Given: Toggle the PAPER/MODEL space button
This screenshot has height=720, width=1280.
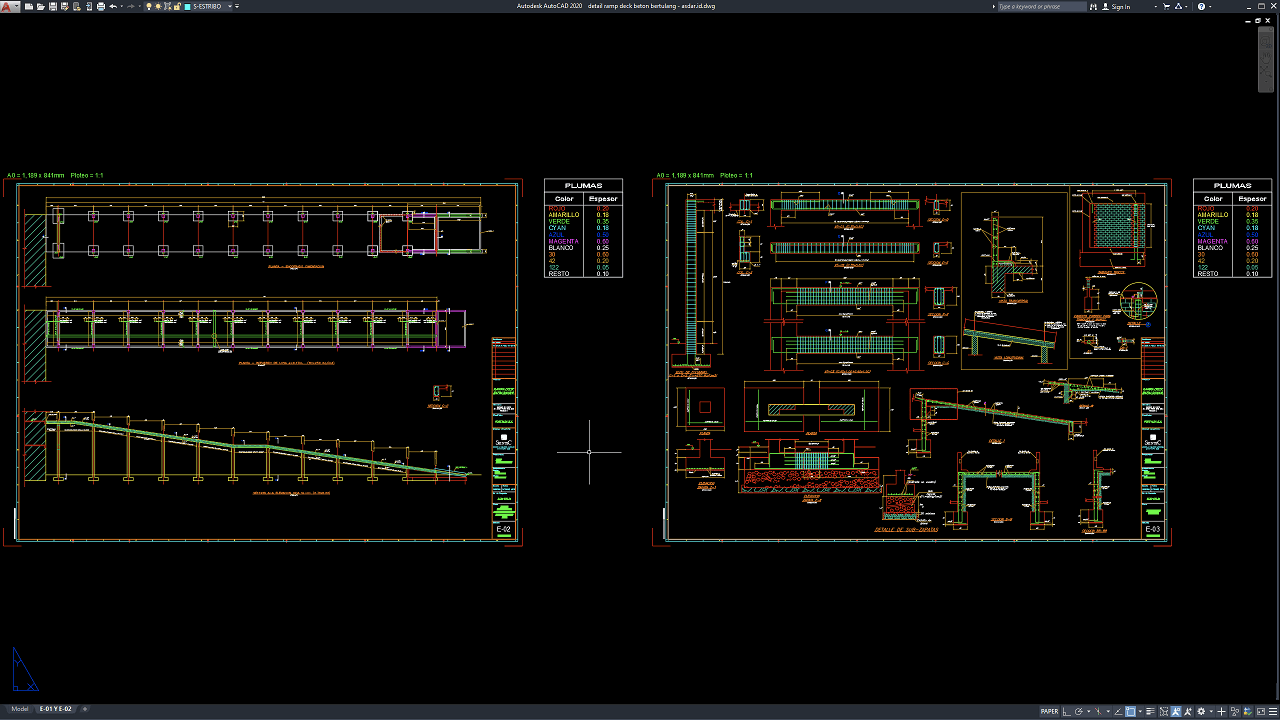Looking at the screenshot, I should [1049, 712].
